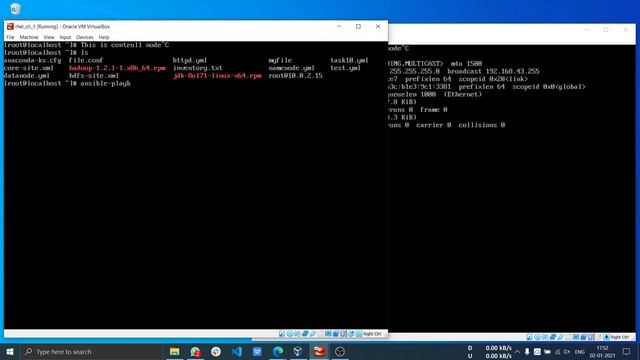Click the Type here to search box
The image size is (640, 360).
(x=91, y=351)
